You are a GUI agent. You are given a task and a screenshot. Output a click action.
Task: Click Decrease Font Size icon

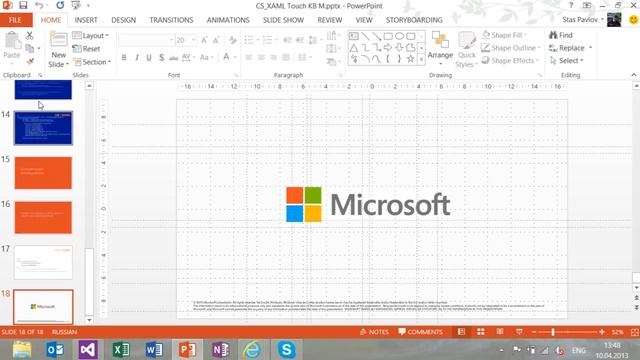point(216,40)
